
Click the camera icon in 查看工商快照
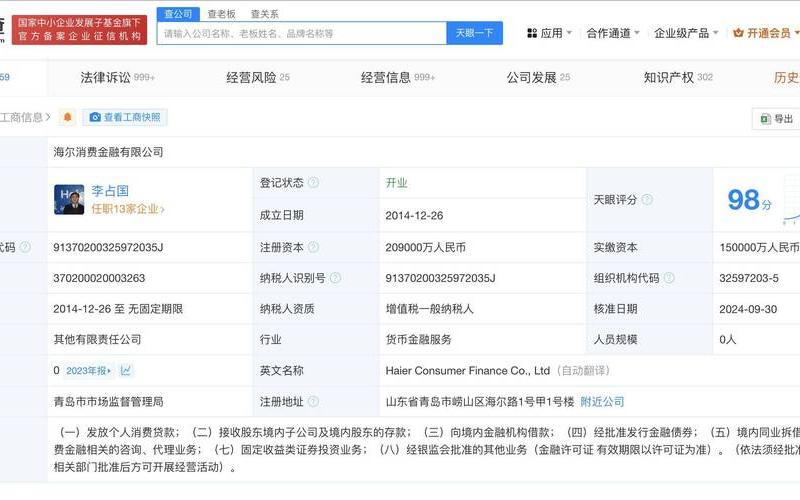click(x=95, y=117)
